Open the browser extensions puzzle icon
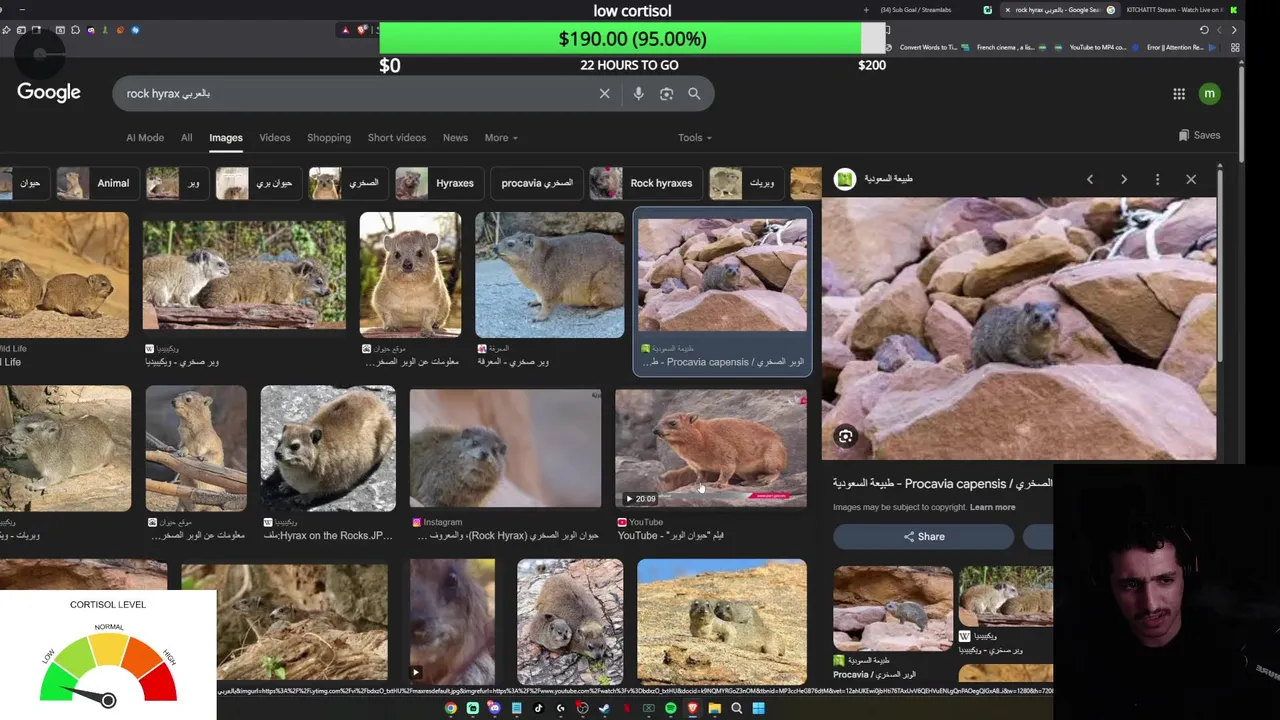Screen dimensions: 1280x720 (x=75, y=30)
